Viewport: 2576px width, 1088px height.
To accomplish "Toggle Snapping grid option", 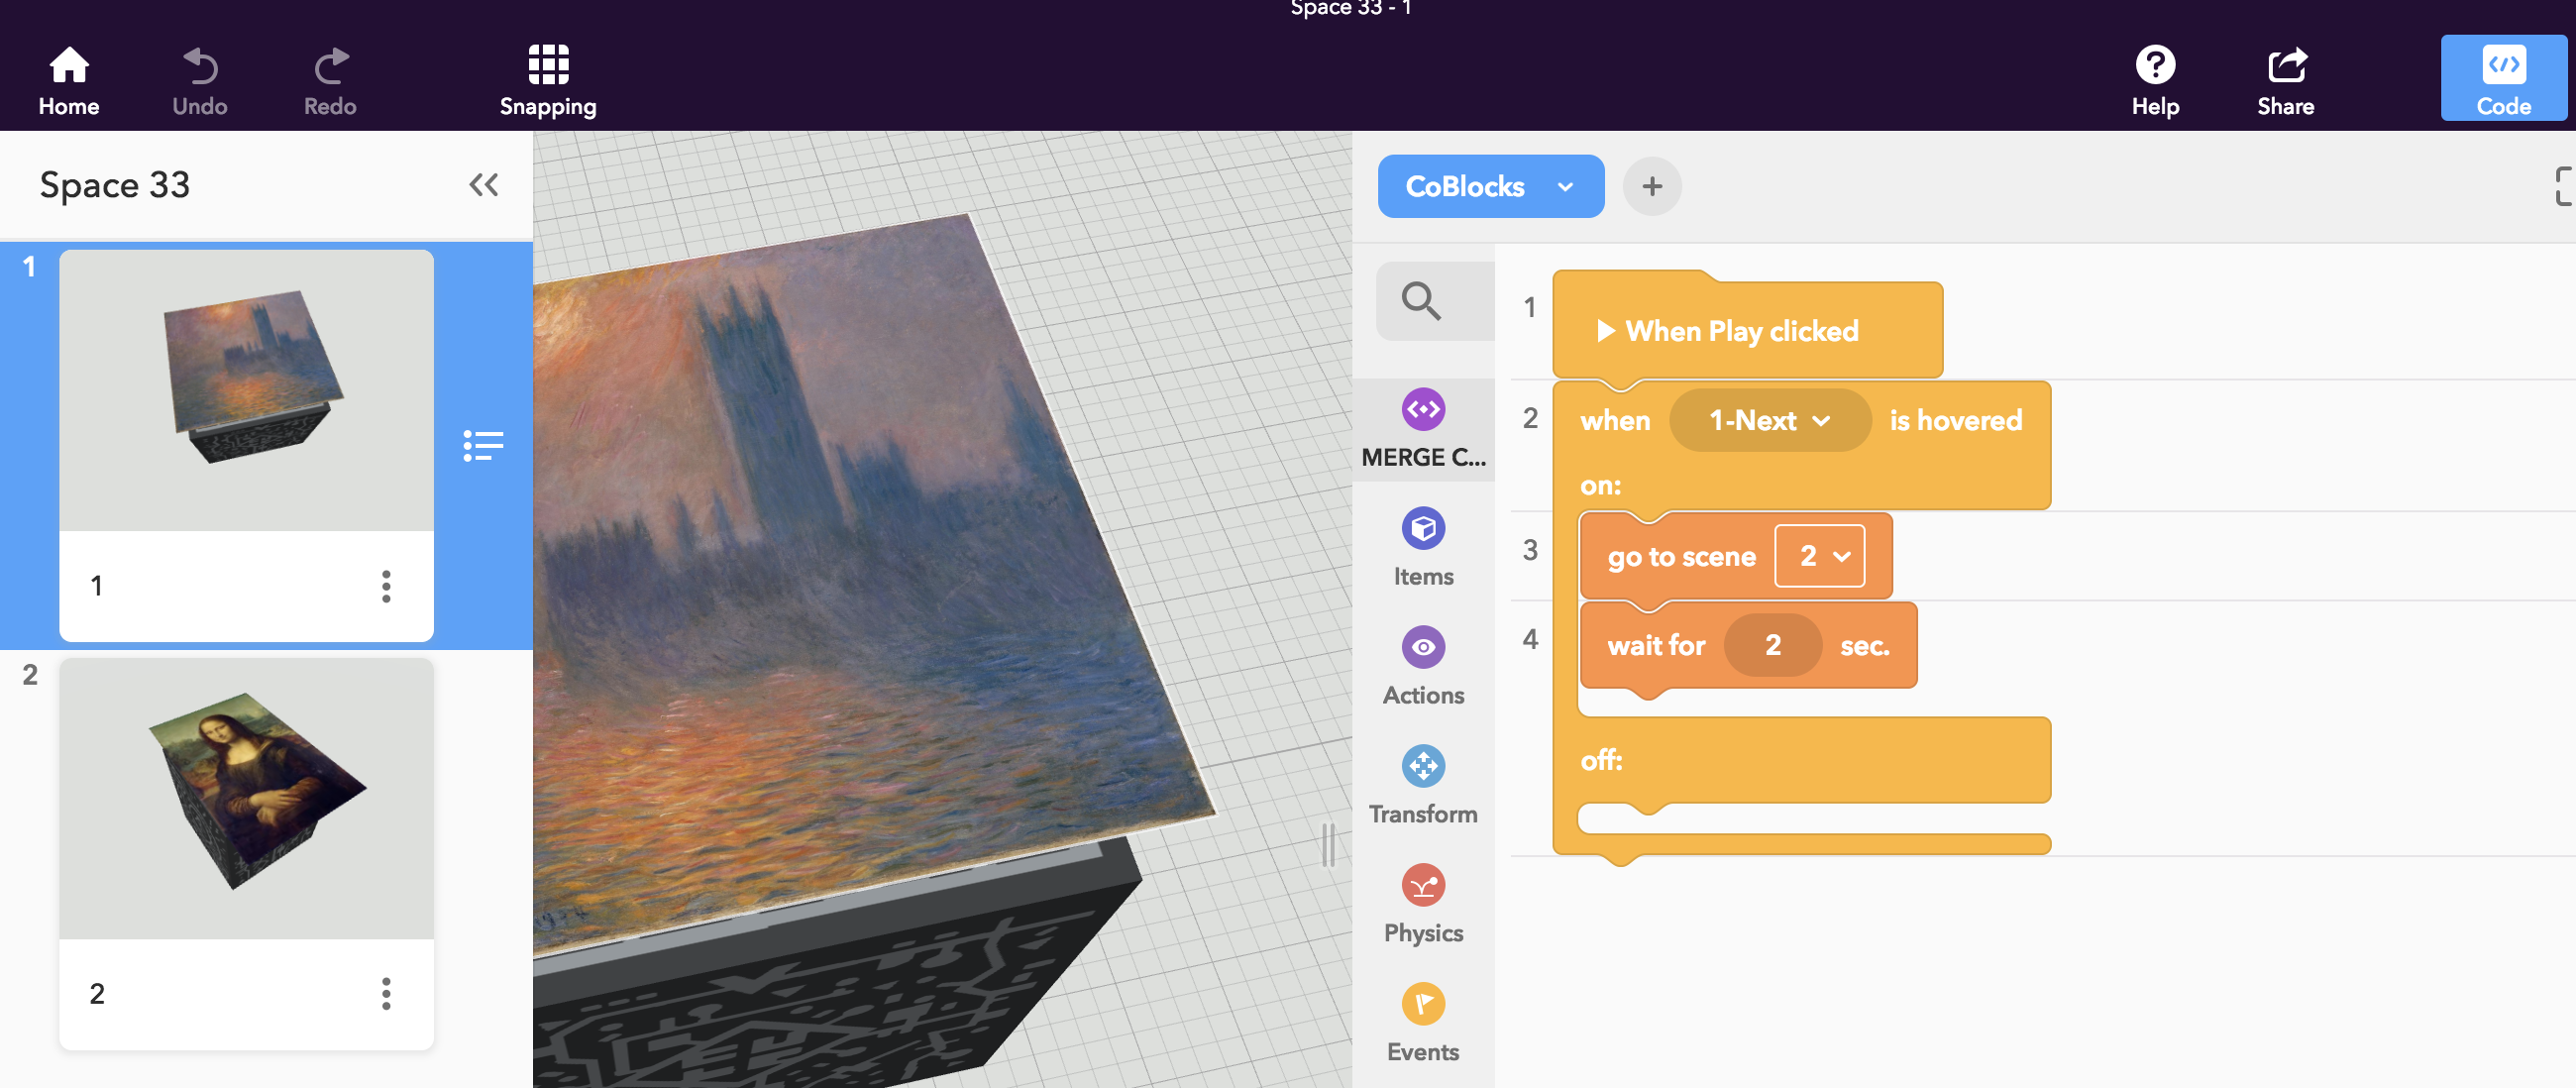I will (548, 81).
